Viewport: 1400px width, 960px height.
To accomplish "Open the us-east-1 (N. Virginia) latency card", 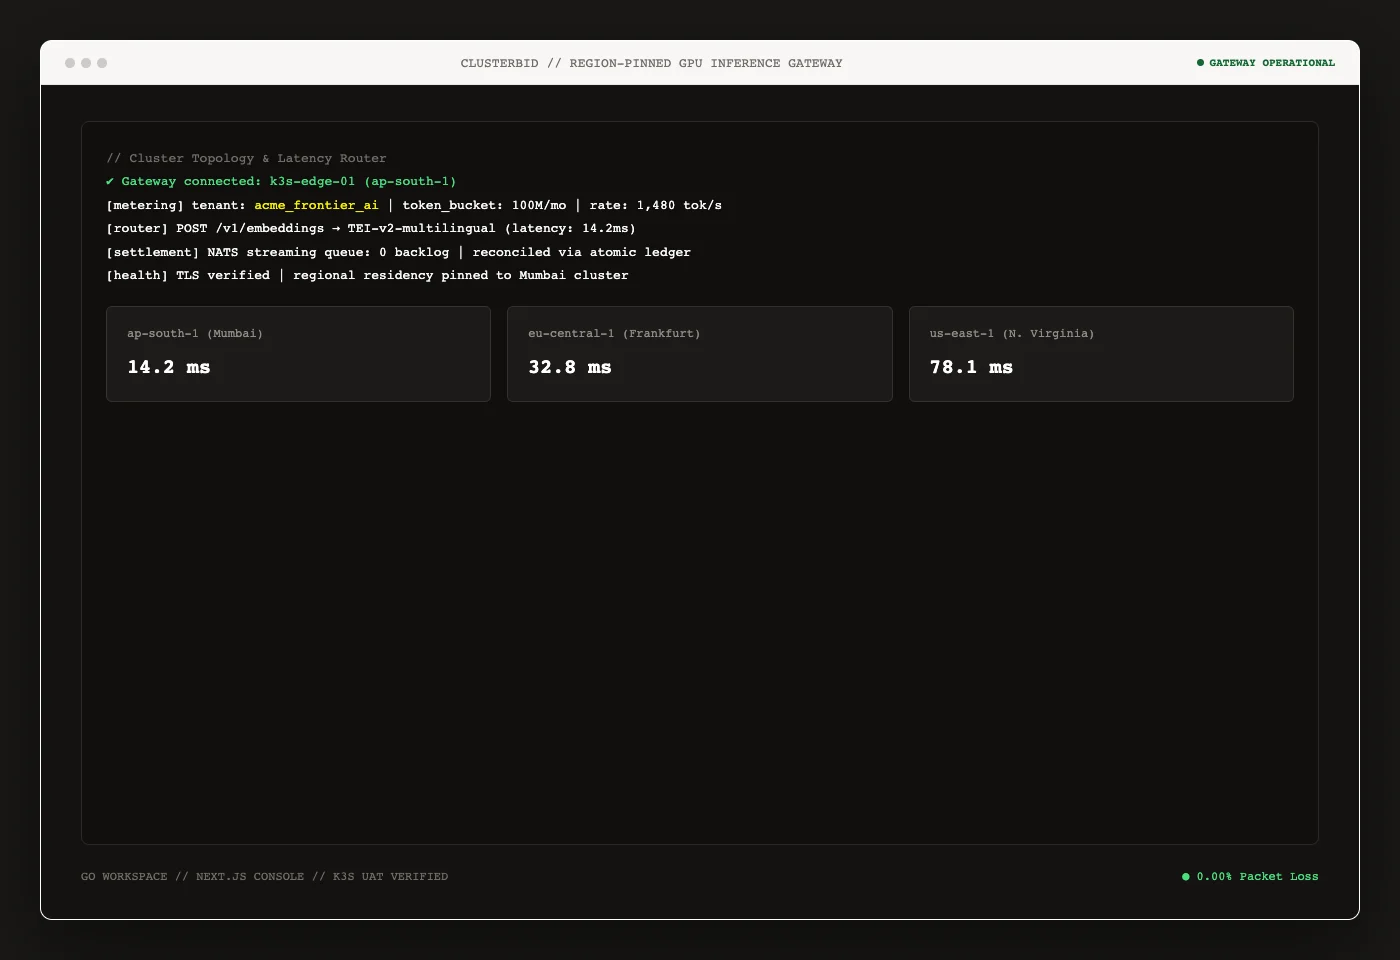I will [x=1101, y=354].
